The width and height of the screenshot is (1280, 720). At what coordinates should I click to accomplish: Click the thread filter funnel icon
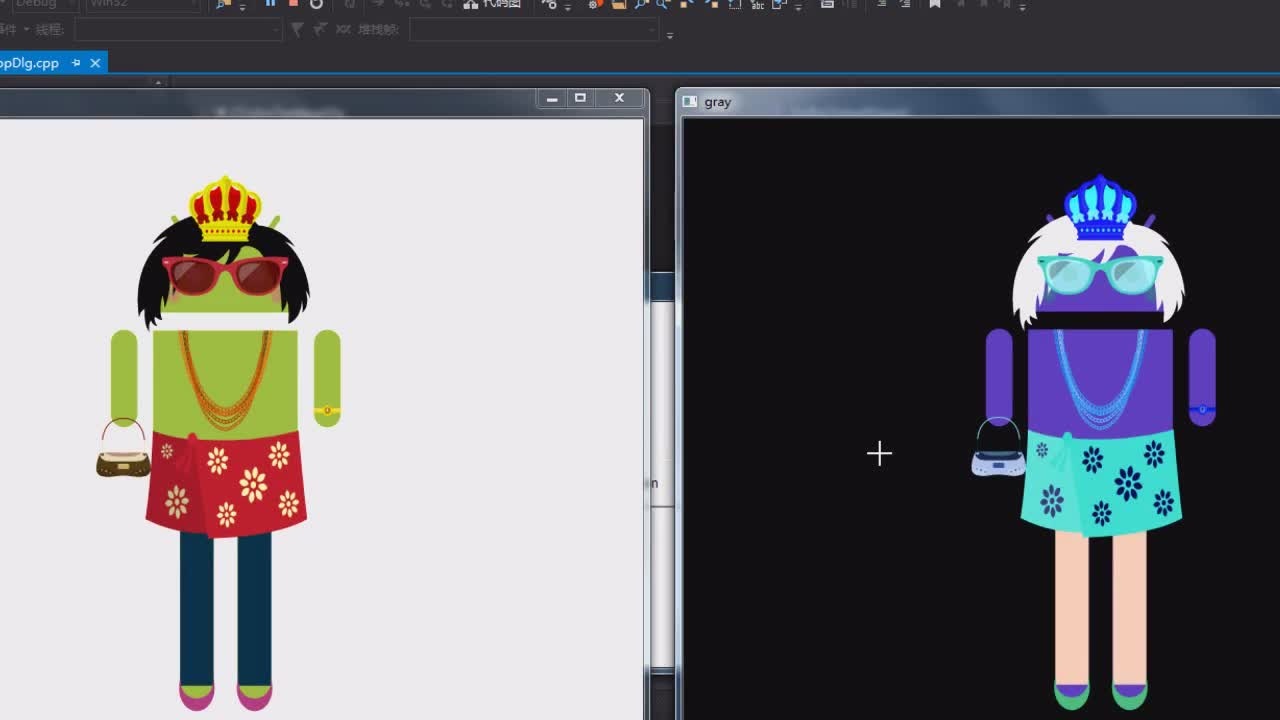point(297,30)
